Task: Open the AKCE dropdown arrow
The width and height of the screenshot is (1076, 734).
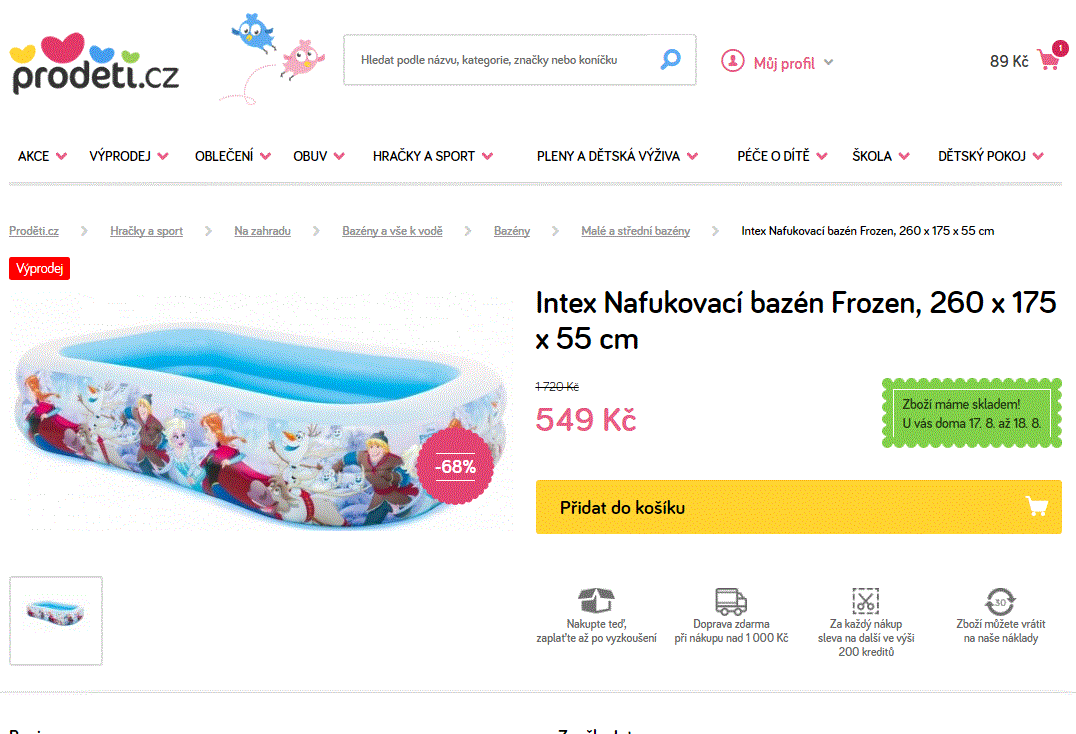Action: tap(63, 156)
